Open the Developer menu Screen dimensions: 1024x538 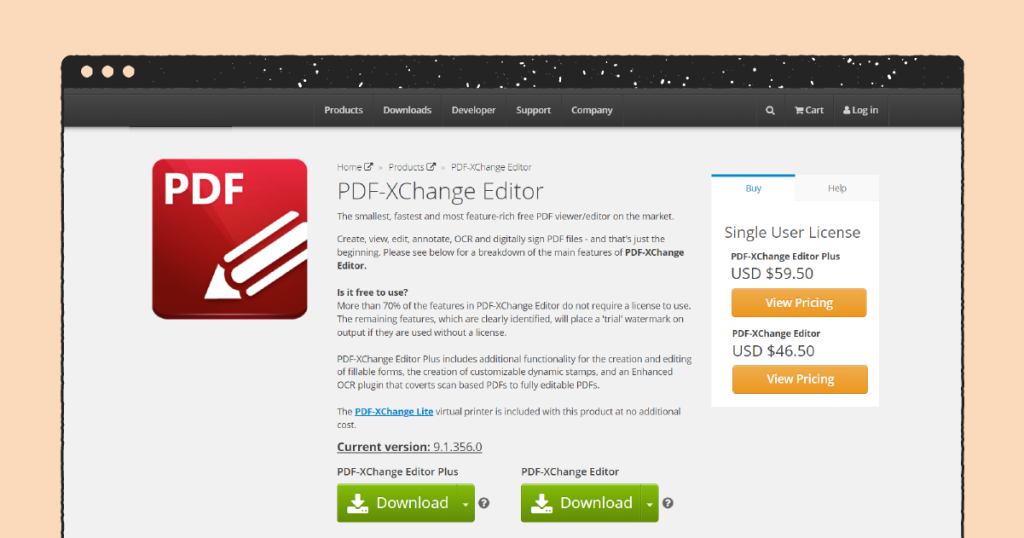pyautogui.click(x=473, y=110)
